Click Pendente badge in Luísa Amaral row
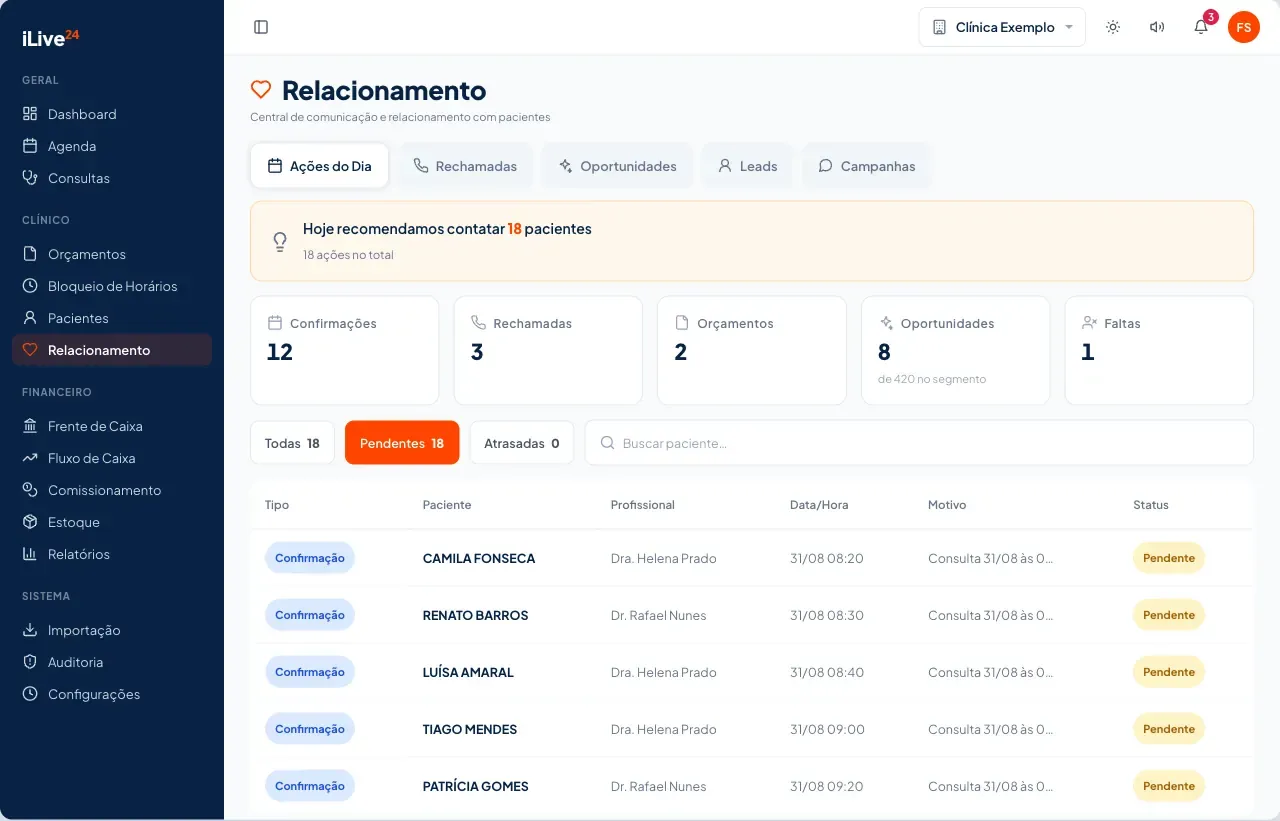The height and width of the screenshot is (821, 1280). [x=1169, y=672]
